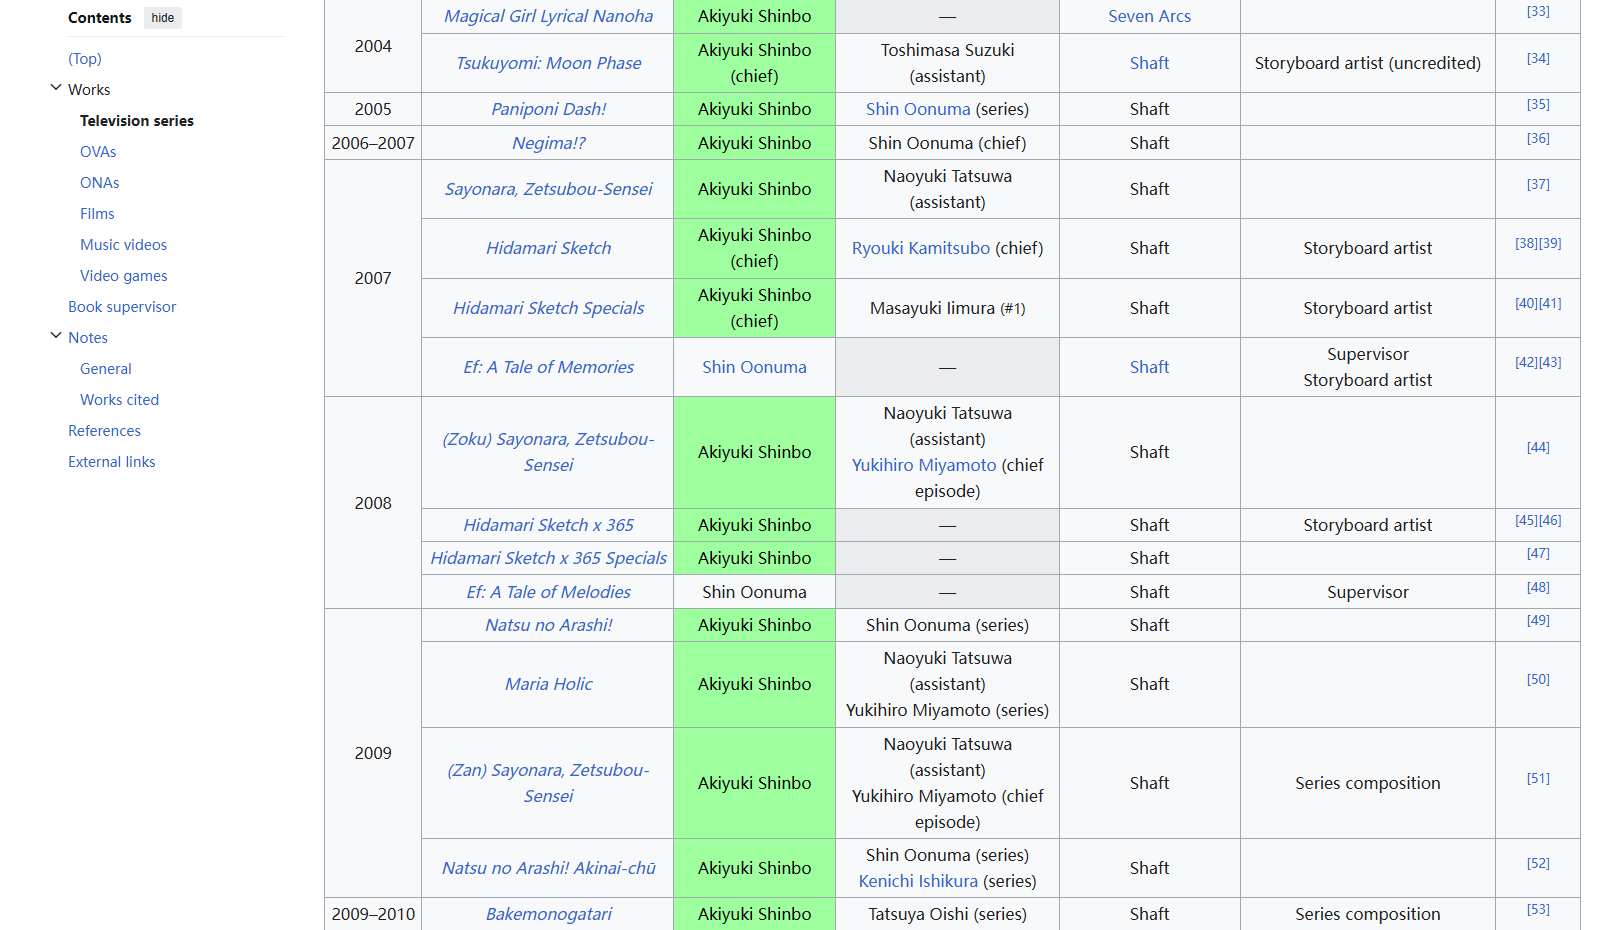Open Magical Girl Lyrical Nanoha article
This screenshot has height=930, width=1615.
coord(548,16)
